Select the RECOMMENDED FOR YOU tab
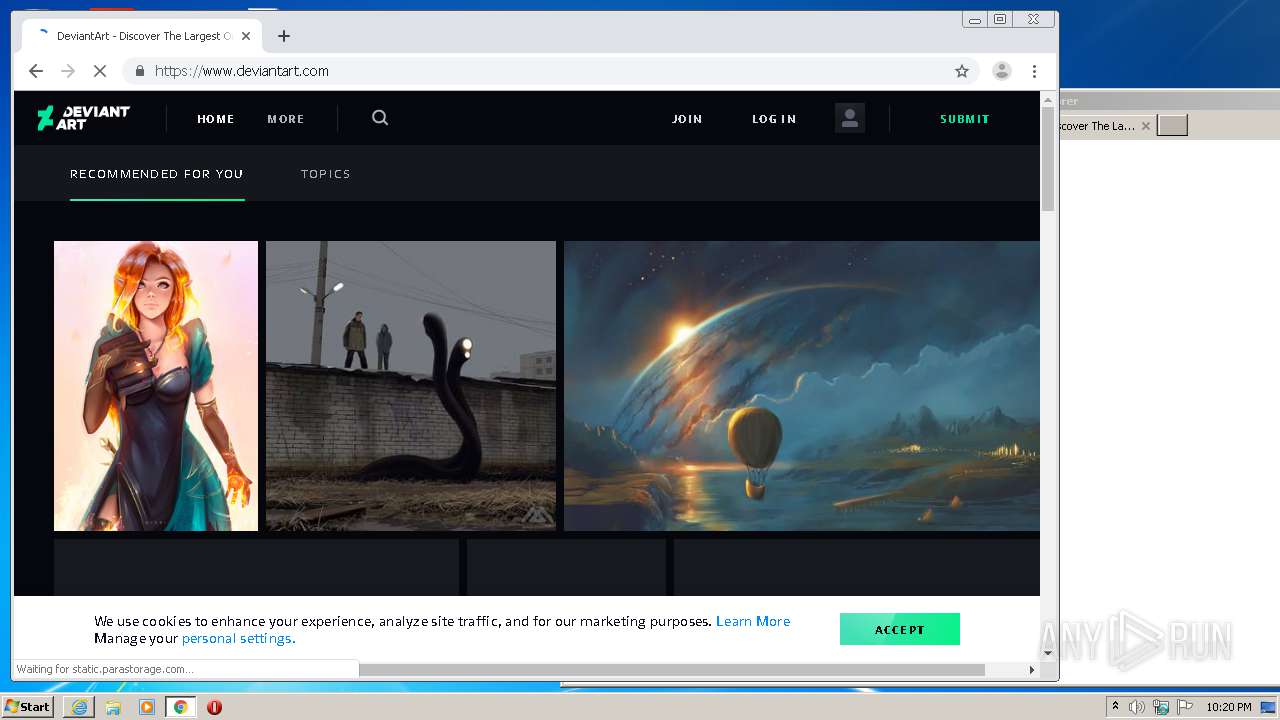The width and height of the screenshot is (1280, 720). (157, 174)
